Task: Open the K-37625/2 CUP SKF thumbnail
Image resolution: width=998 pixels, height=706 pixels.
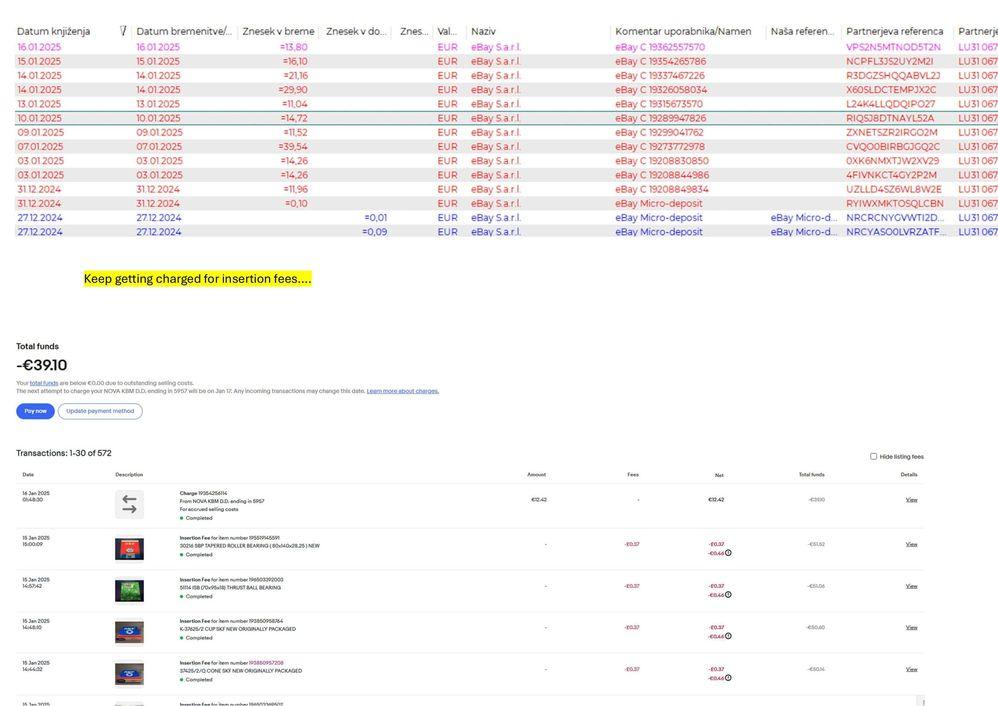Action: 129,632
